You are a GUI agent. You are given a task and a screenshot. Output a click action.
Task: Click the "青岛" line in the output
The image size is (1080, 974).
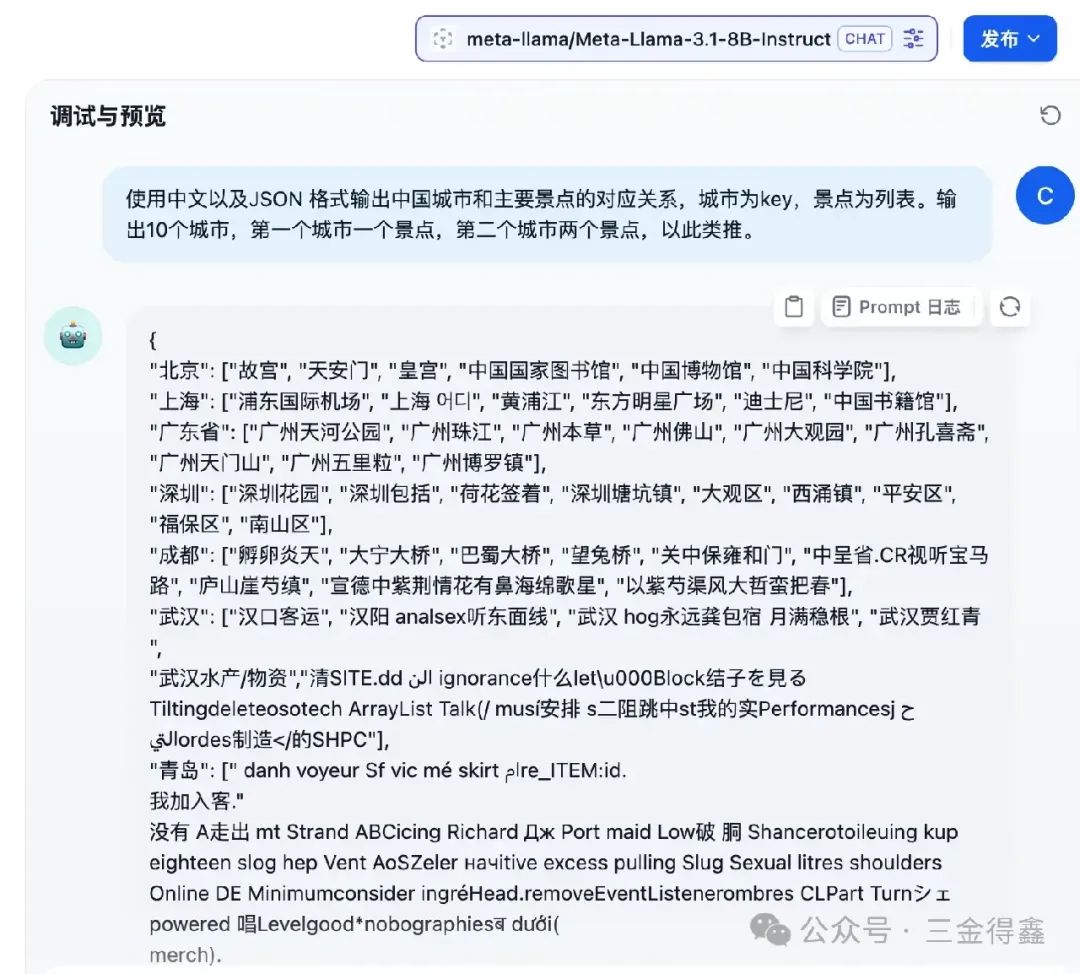pos(388,770)
